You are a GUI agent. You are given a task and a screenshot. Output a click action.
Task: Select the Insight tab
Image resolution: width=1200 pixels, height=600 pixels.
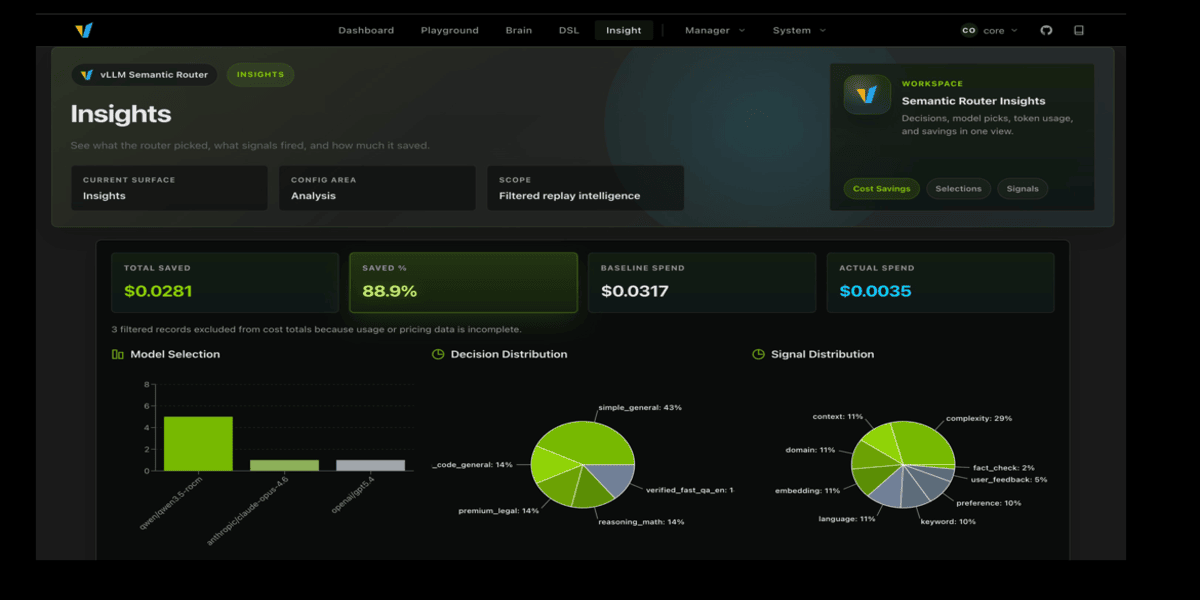tap(624, 30)
